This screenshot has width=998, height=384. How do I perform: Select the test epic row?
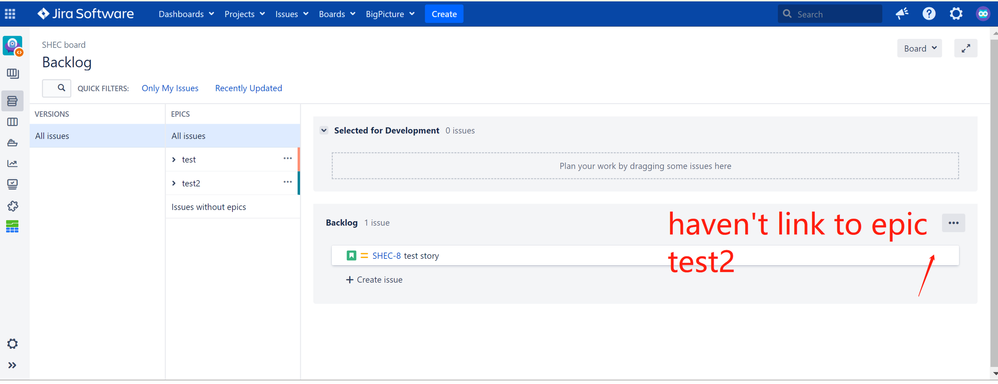coord(232,160)
